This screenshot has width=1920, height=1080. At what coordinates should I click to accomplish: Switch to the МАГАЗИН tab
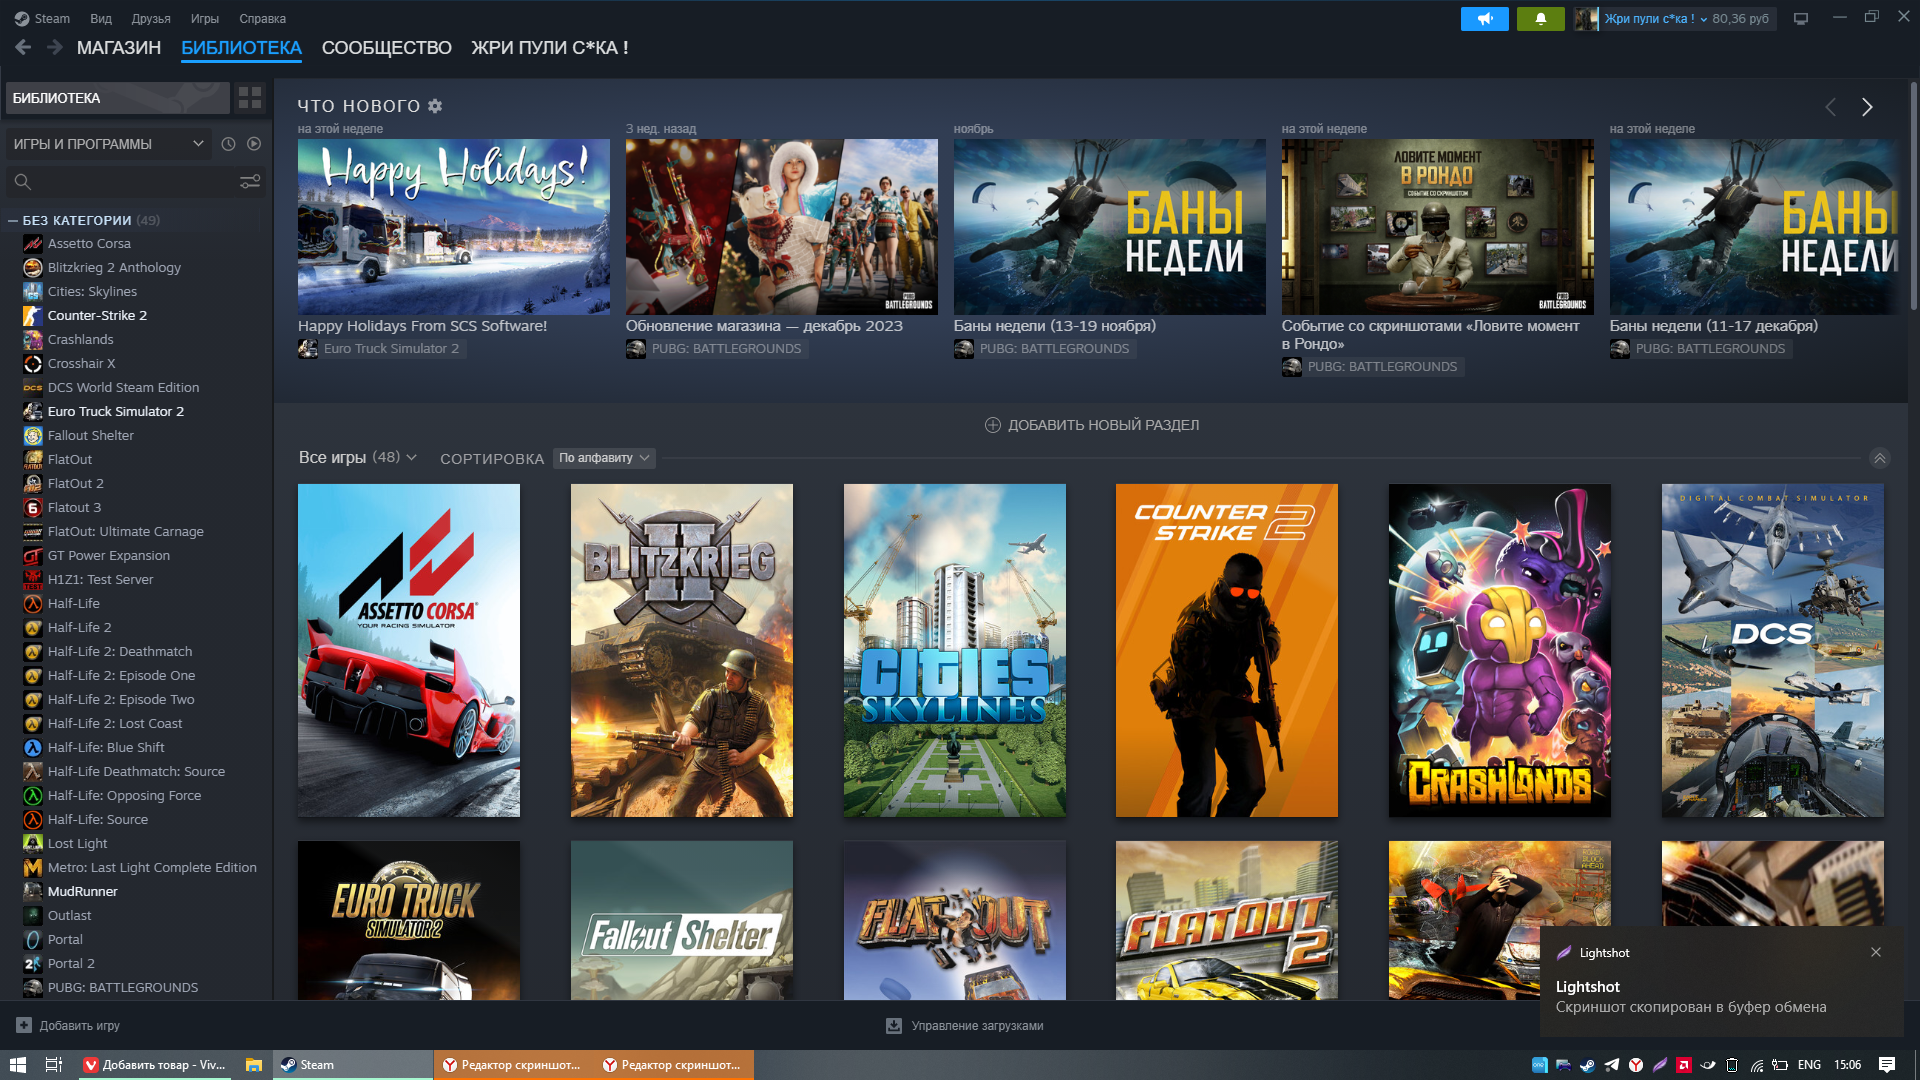click(x=119, y=48)
